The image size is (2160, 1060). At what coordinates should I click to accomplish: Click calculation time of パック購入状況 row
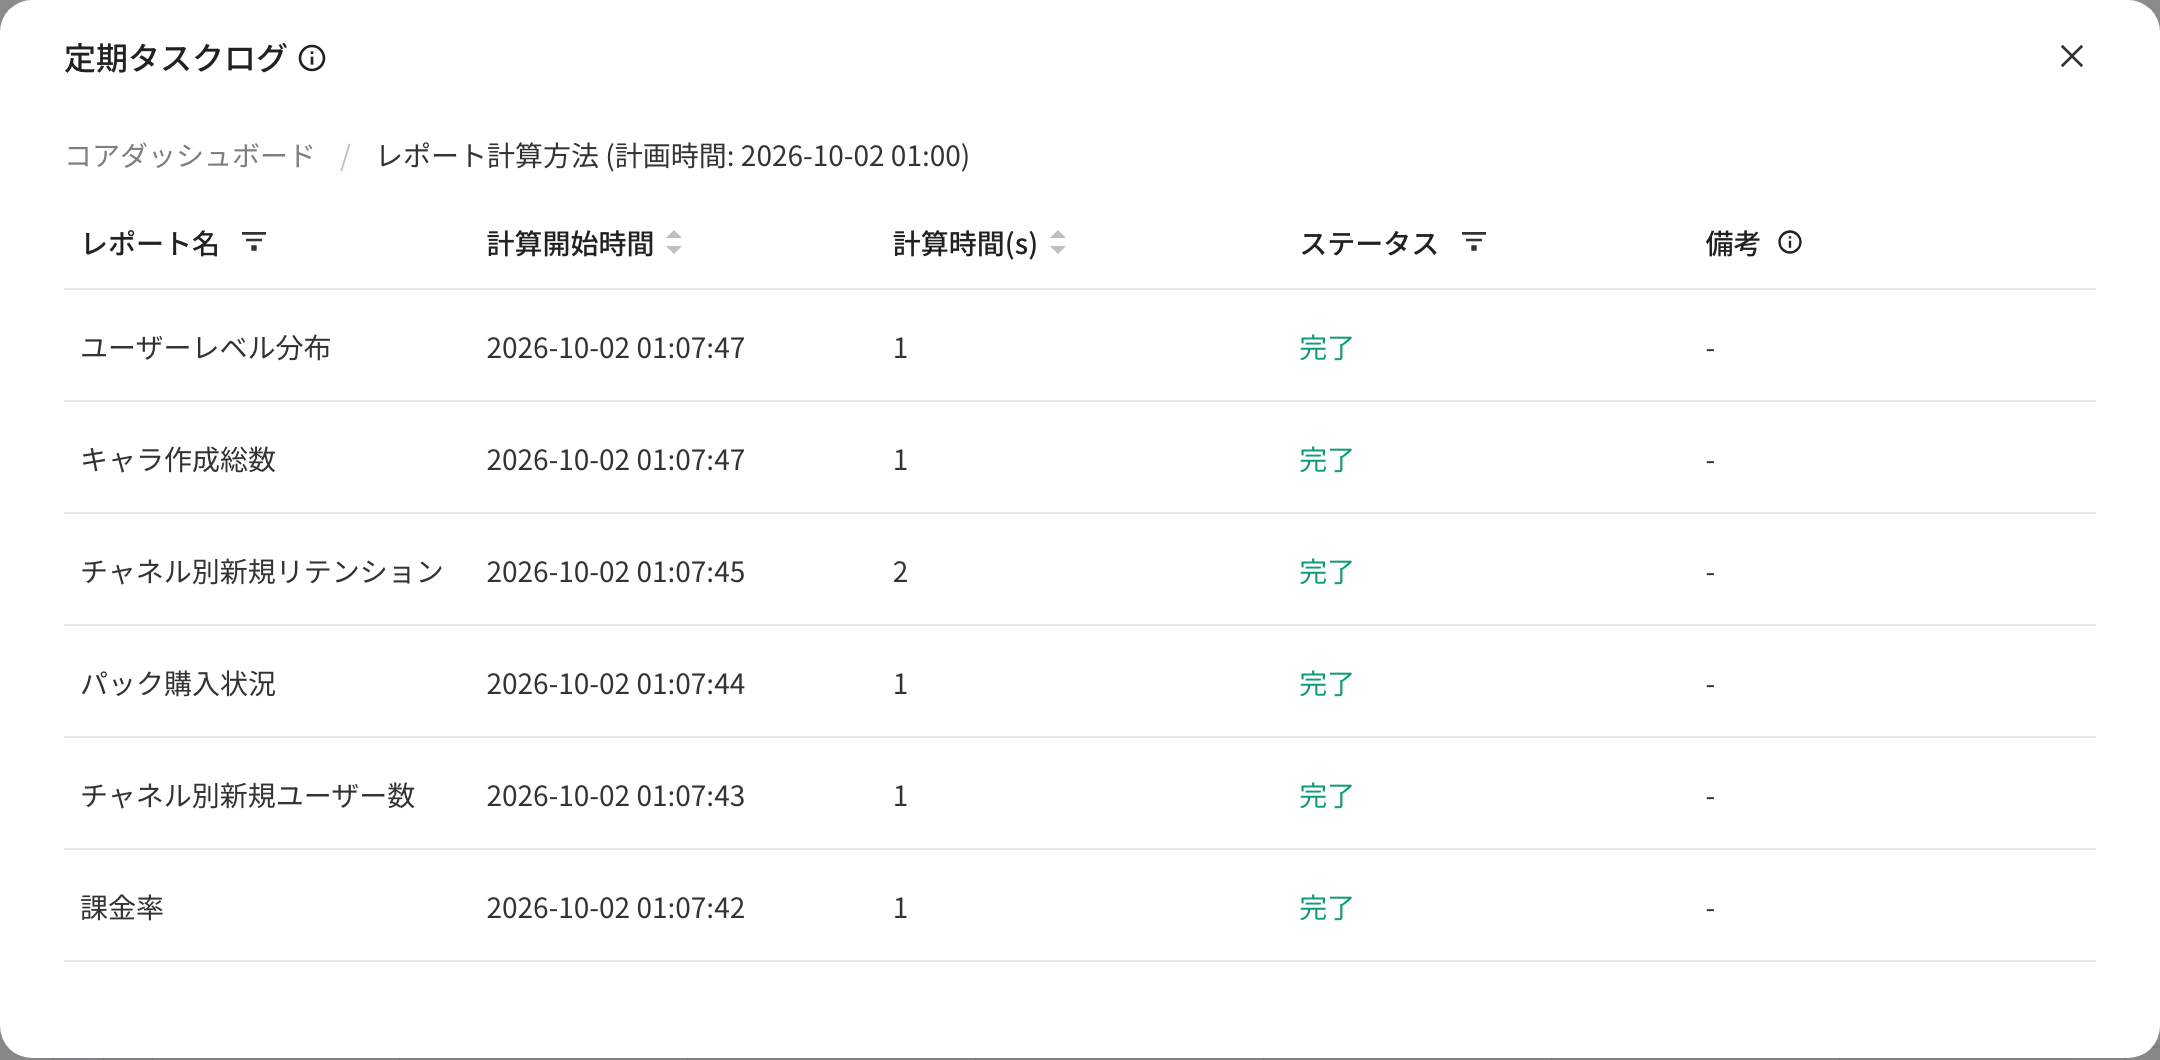tap(900, 684)
